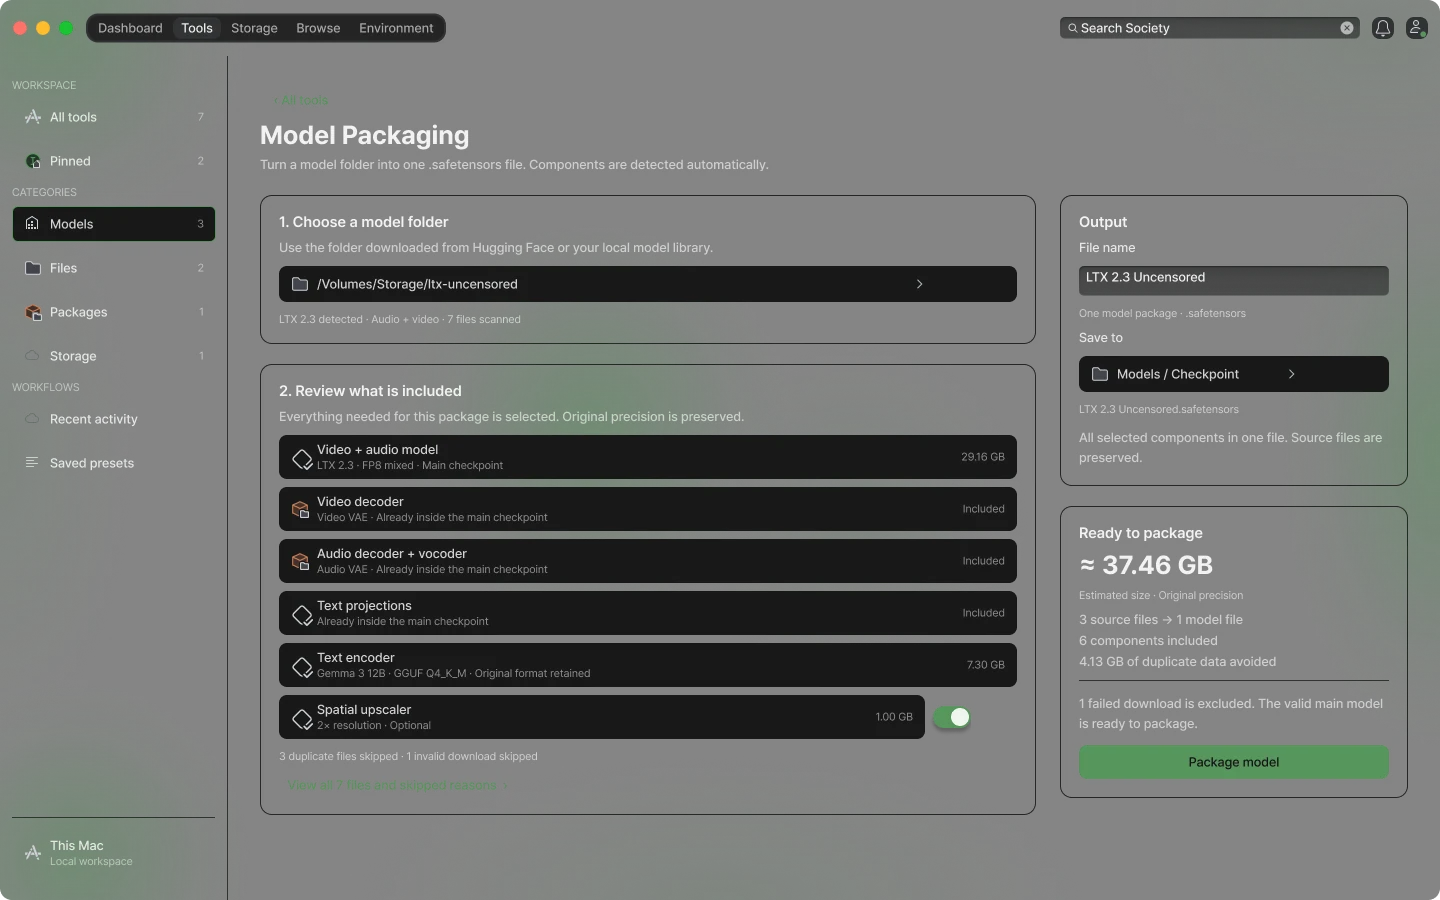
Task: Click the 4.13 GB of duplicate data avoided text
Action: coord(1177,661)
